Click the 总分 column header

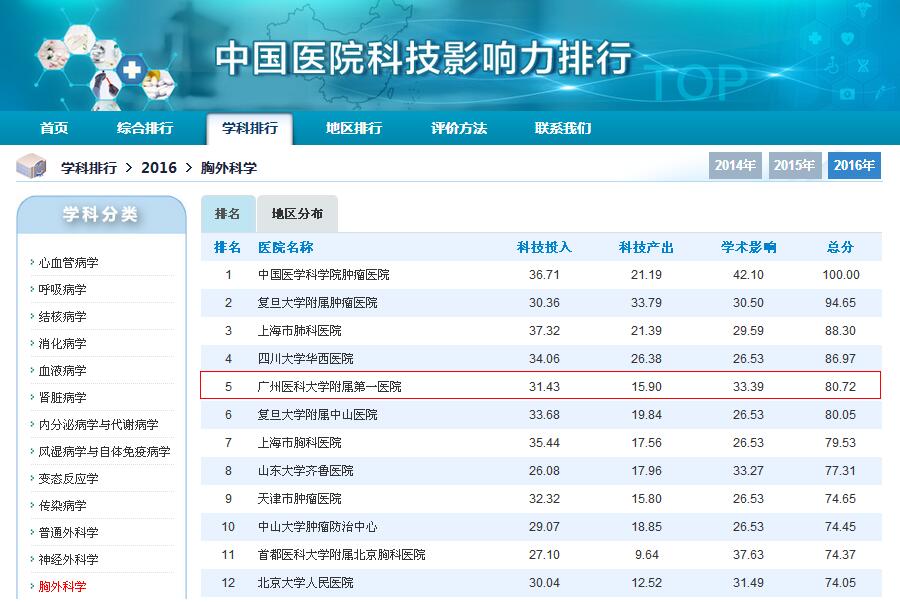click(840, 247)
